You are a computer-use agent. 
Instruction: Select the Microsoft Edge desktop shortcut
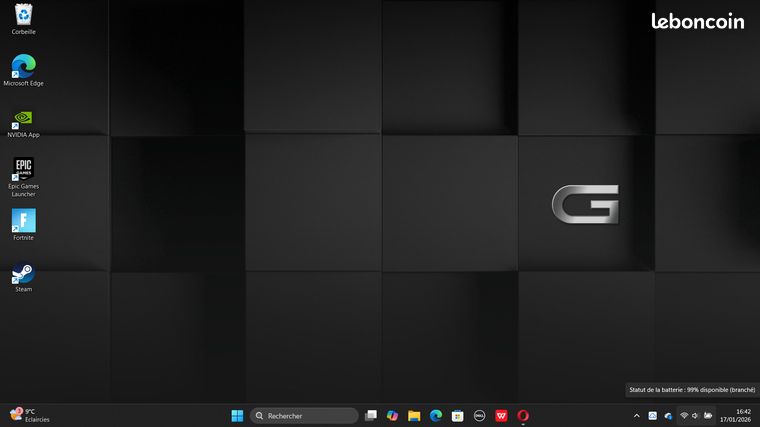23,70
